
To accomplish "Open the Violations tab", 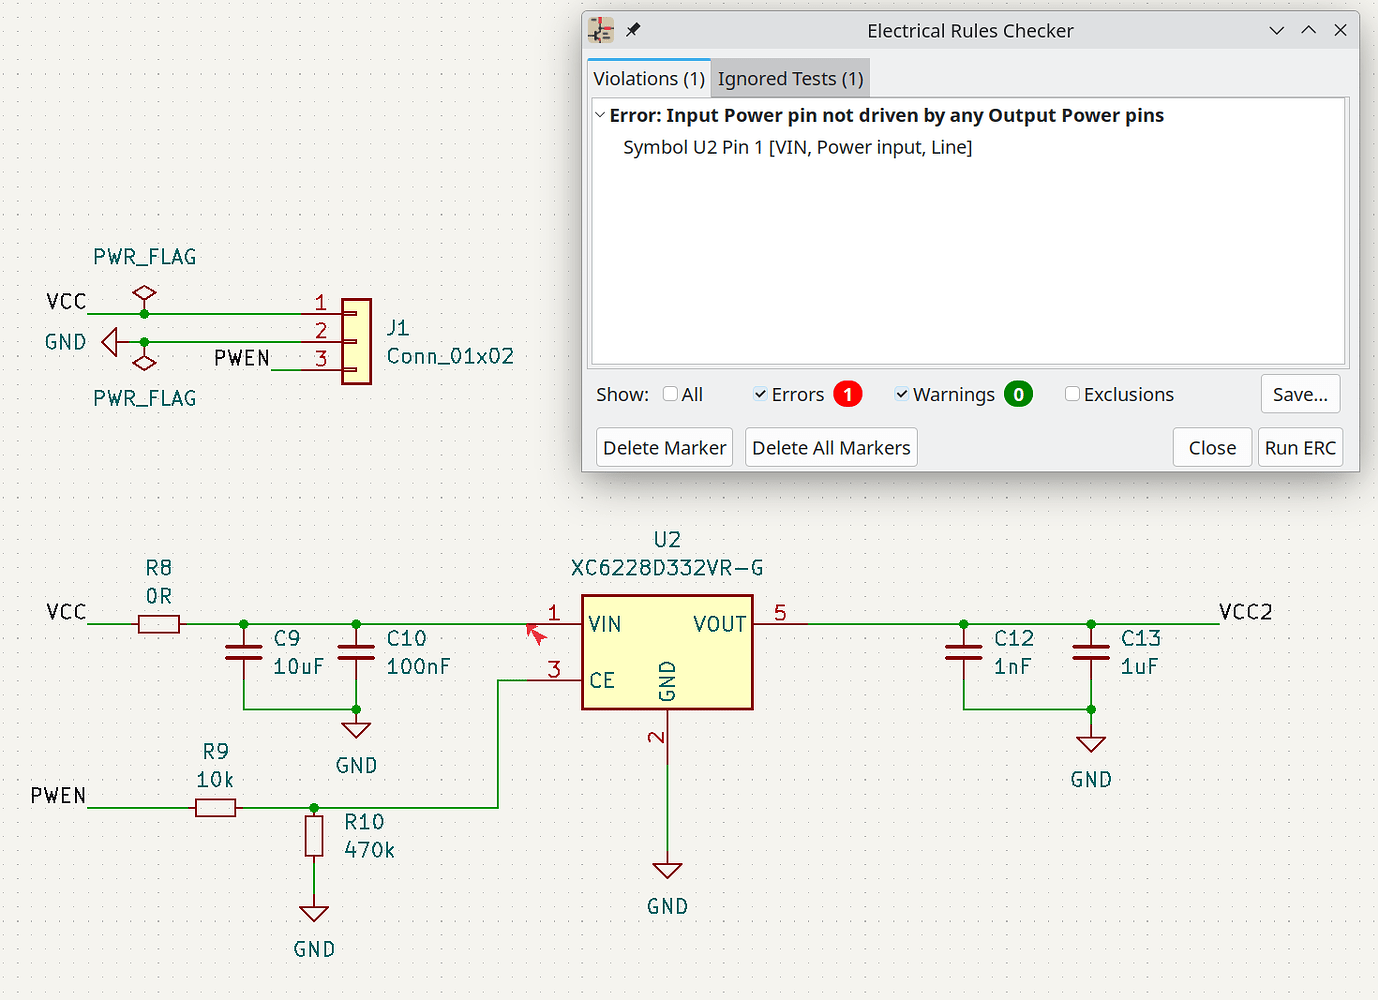I will (x=648, y=78).
